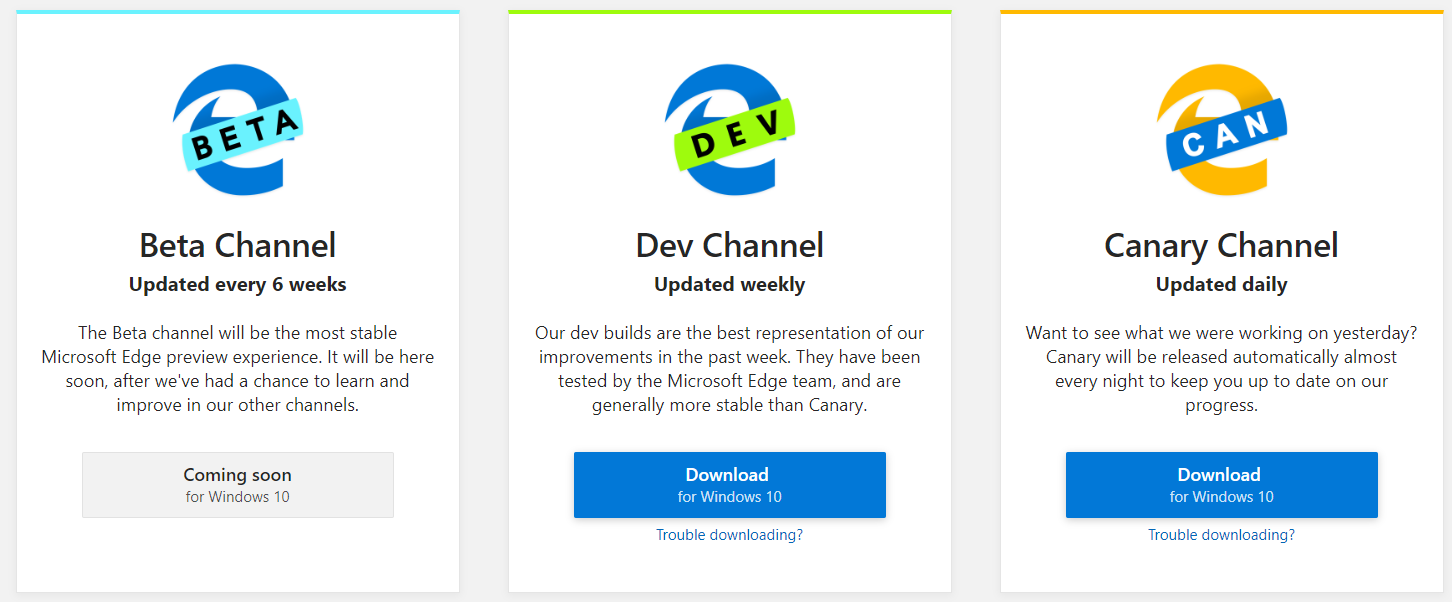
Task: Click the Canary description paragraph
Action: (1221, 369)
